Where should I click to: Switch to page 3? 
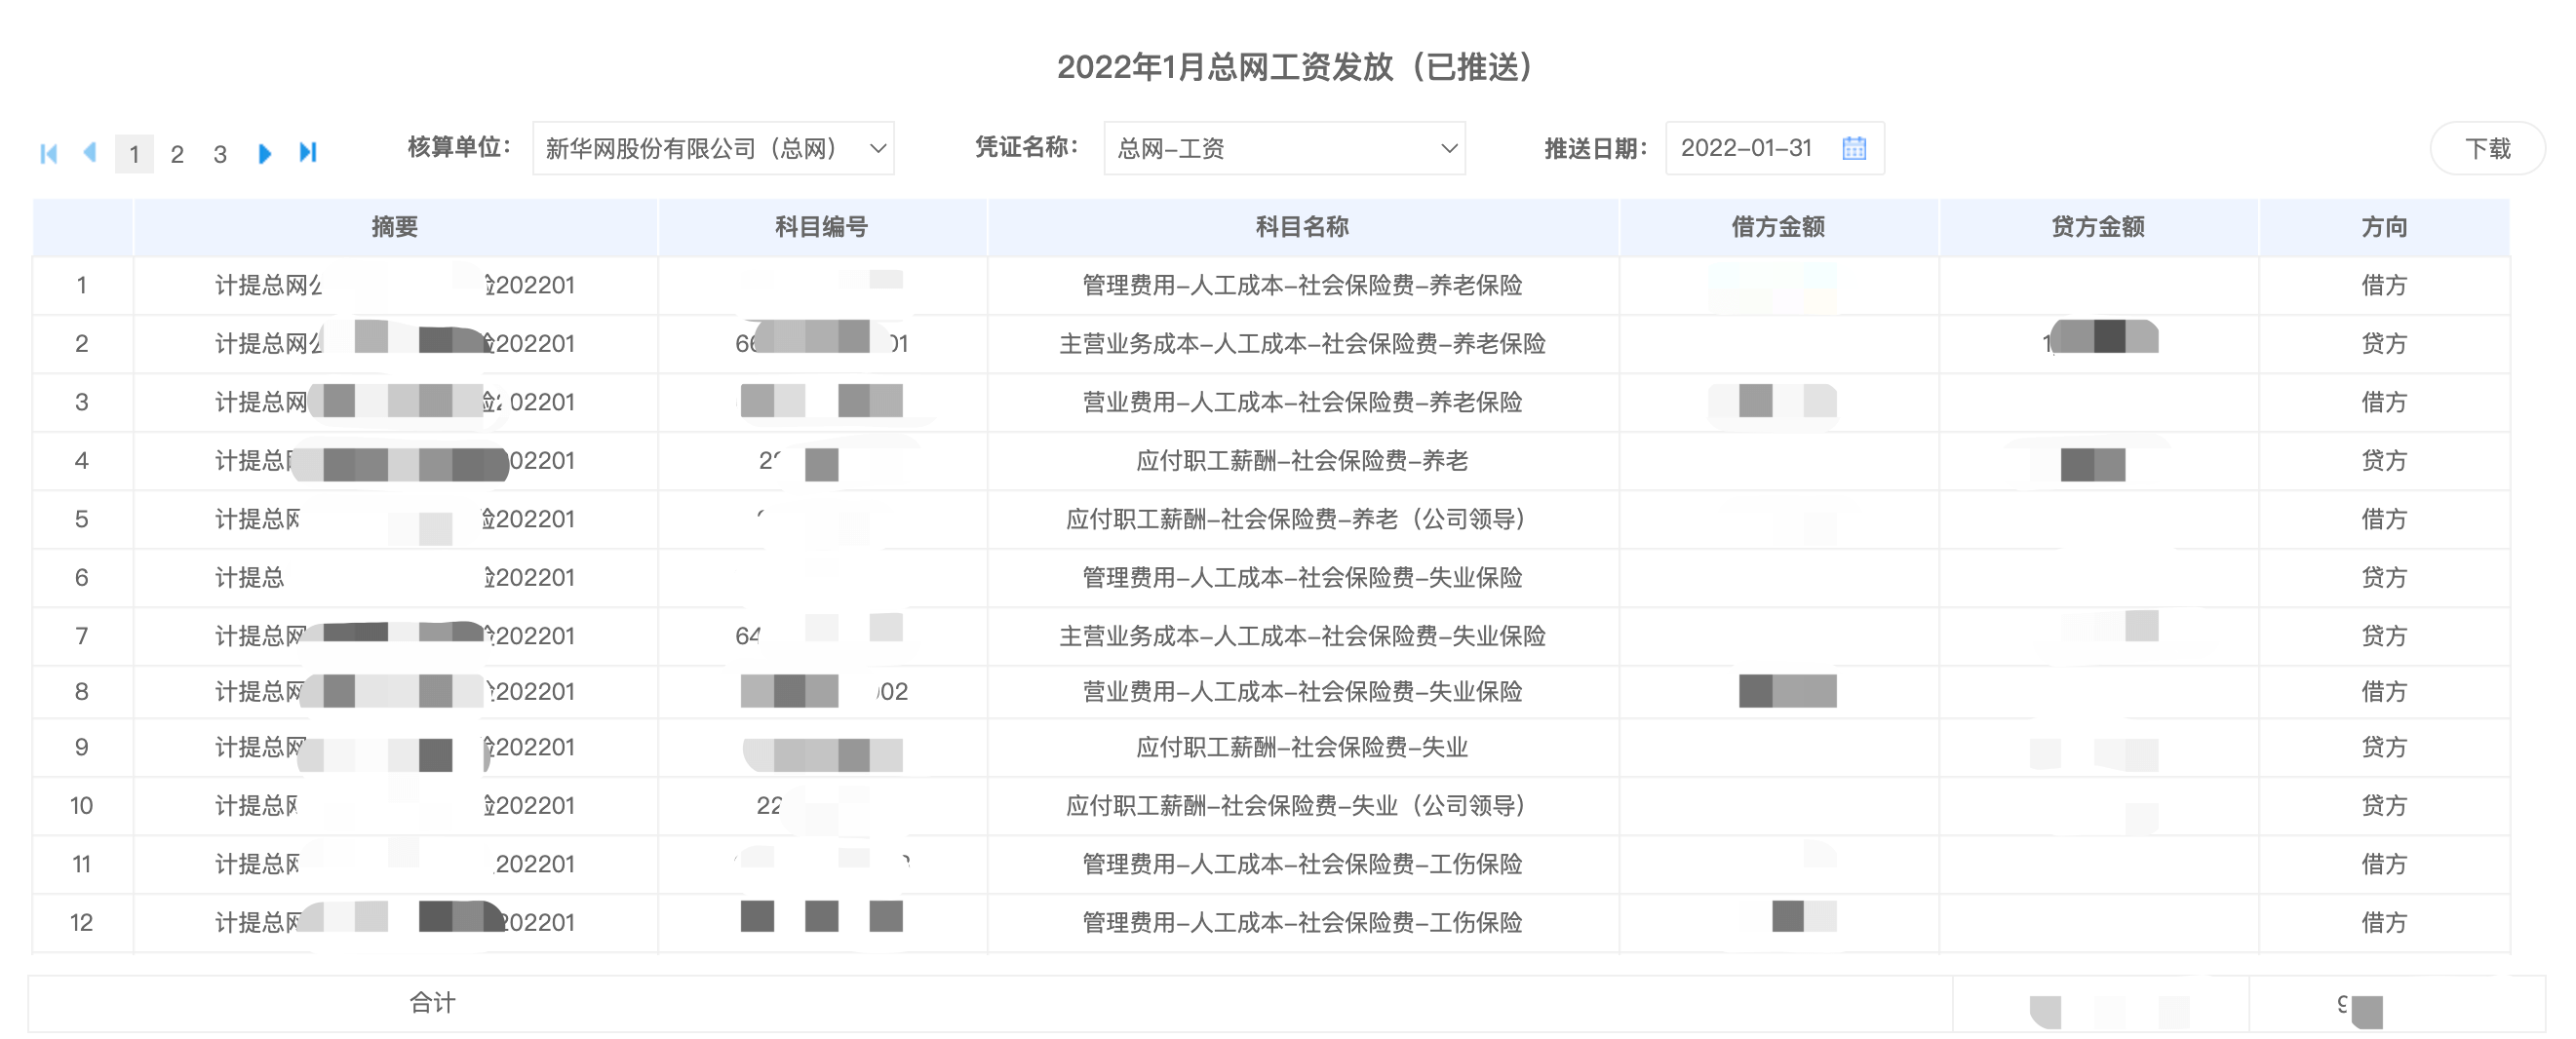(220, 154)
